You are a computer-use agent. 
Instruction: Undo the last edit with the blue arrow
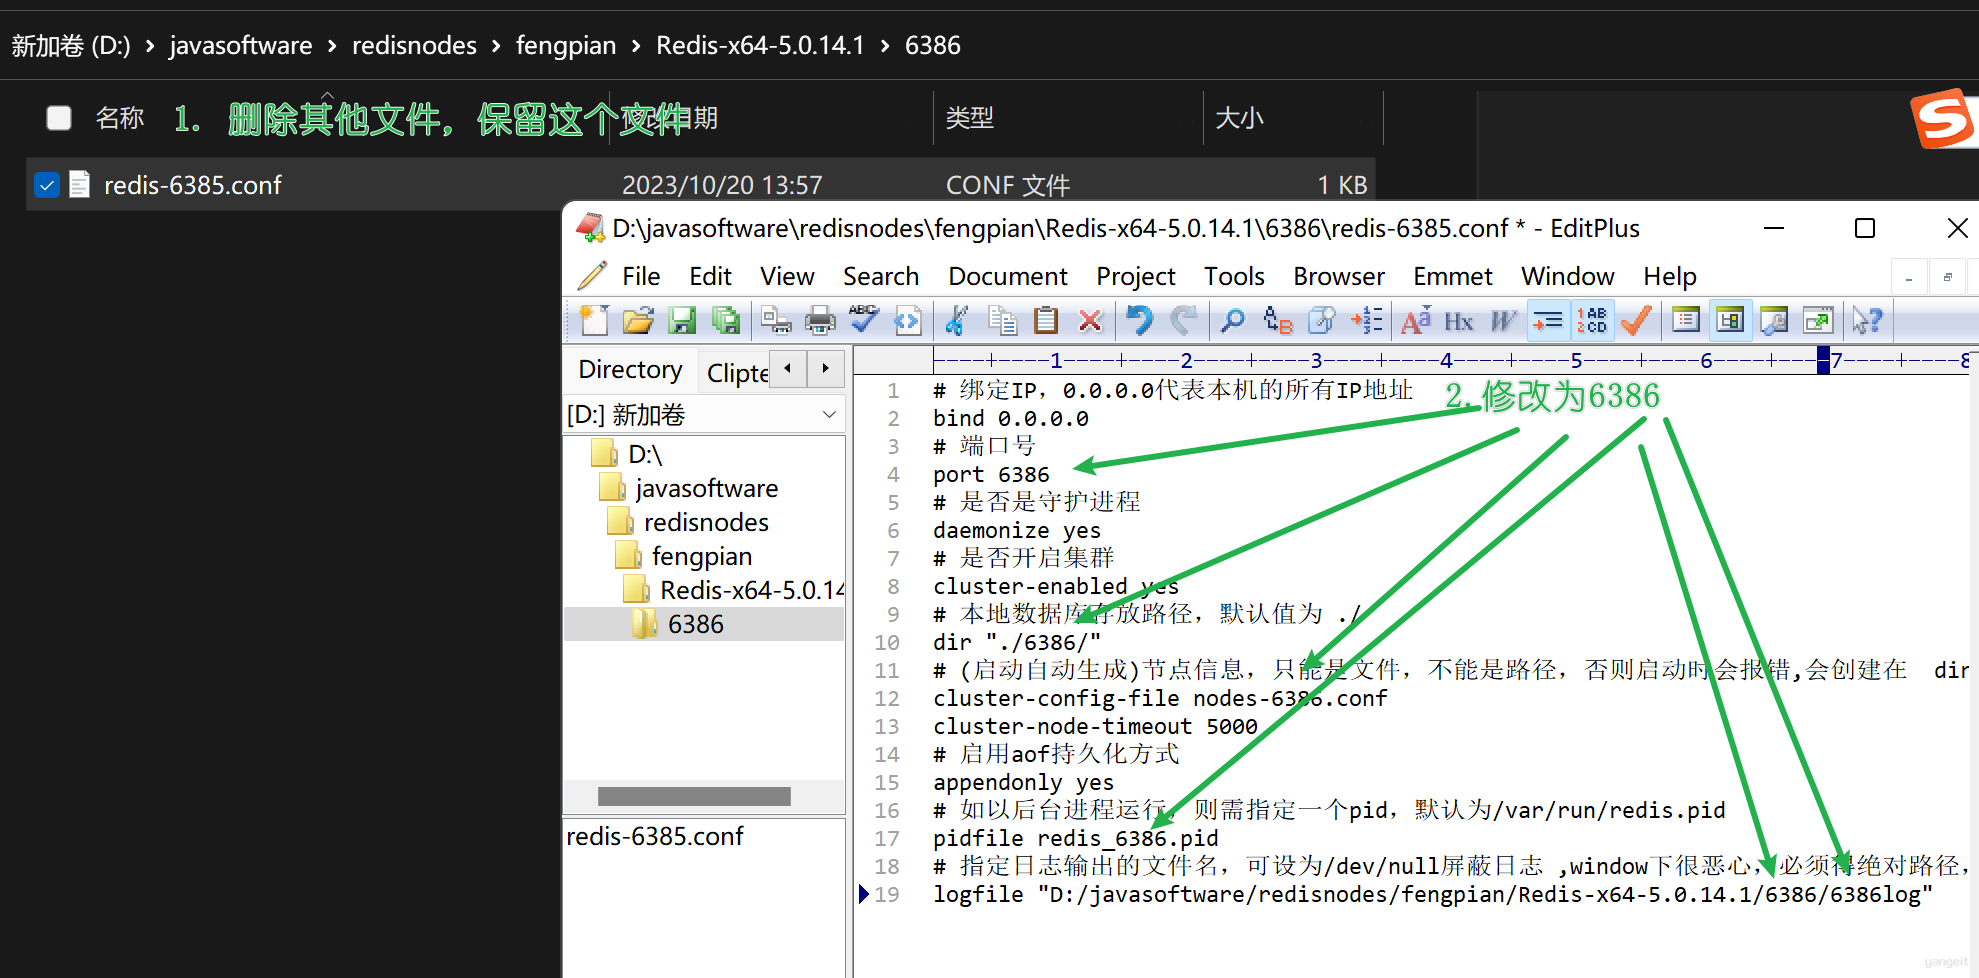tap(1139, 320)
